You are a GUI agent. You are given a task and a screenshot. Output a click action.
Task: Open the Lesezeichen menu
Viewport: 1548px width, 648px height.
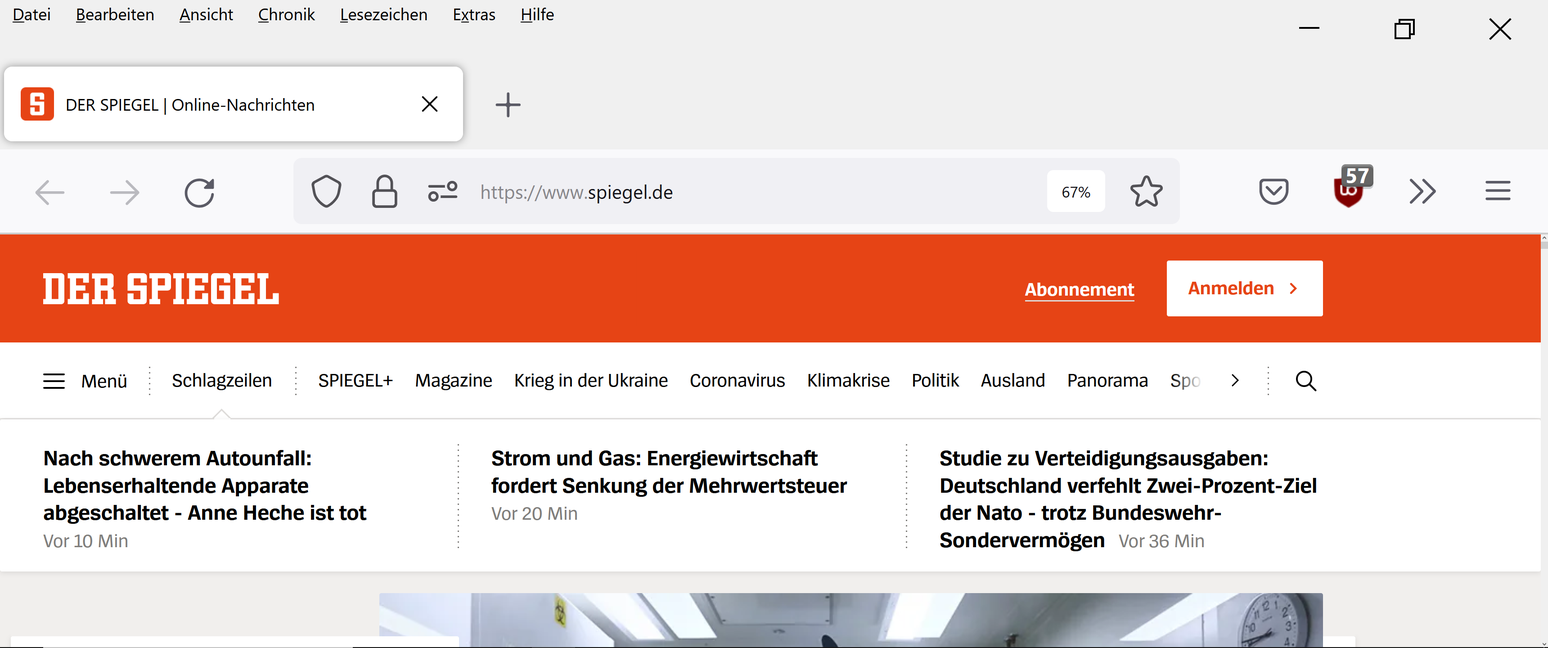click(384, 15)
